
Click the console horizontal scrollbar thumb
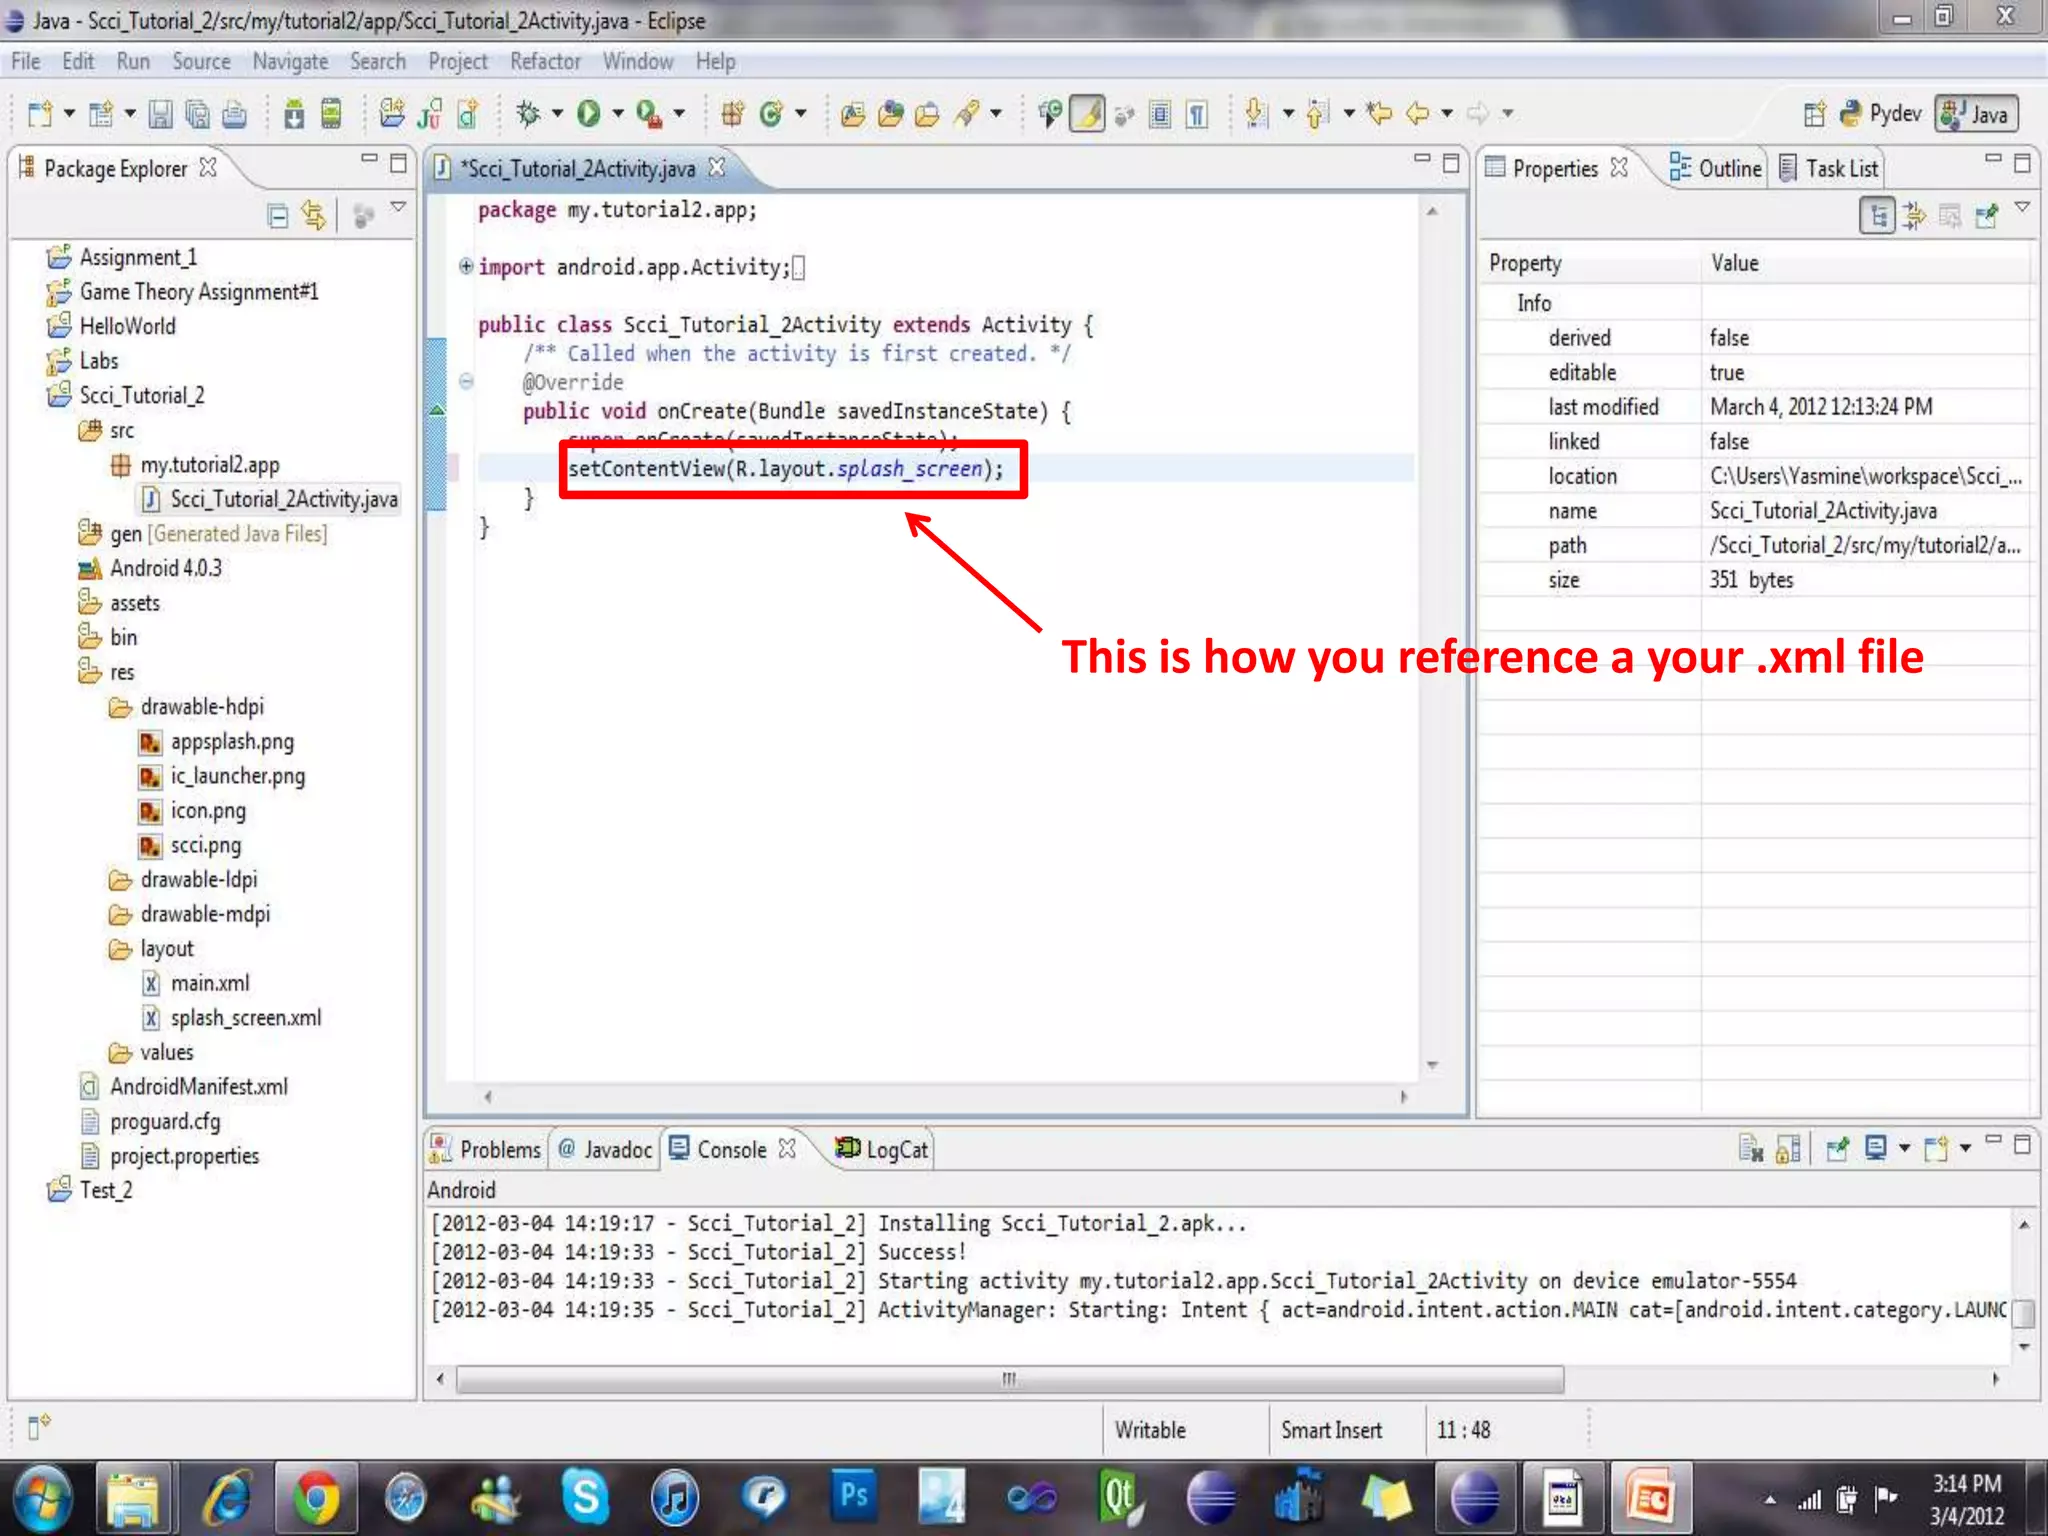tap(1010, 1379)
